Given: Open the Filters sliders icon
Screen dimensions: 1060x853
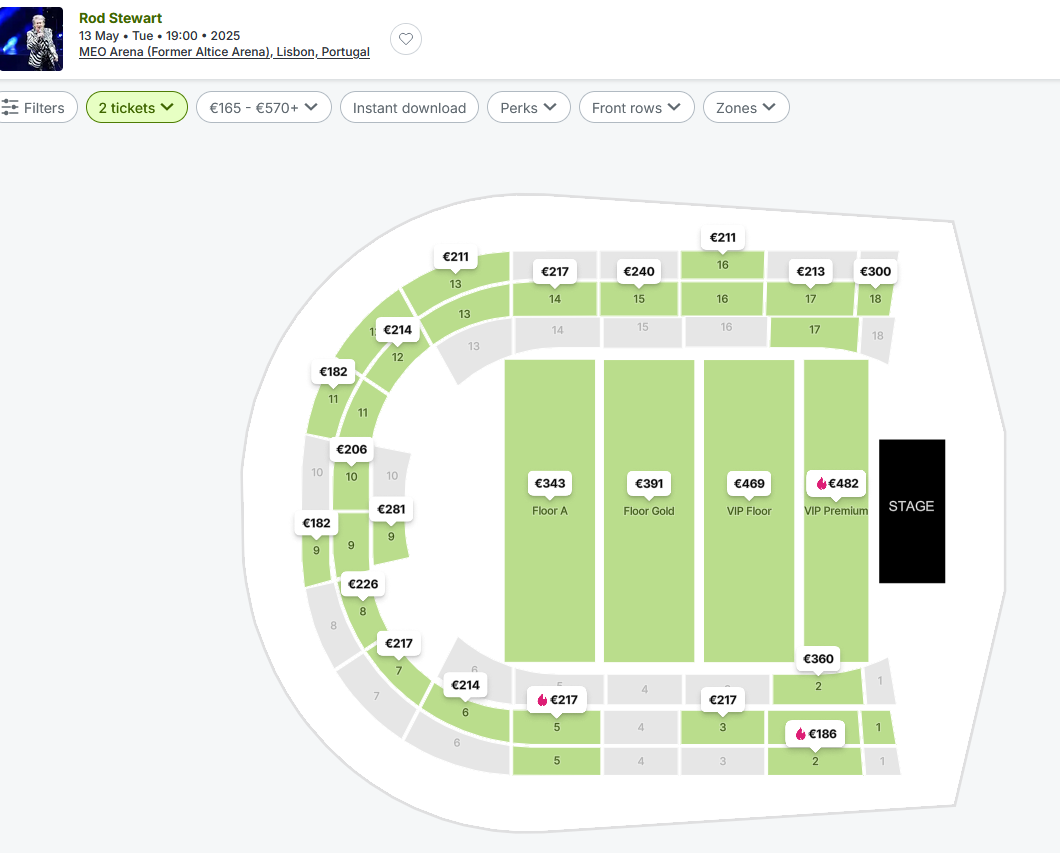Looking at the screenshot, I should click(11, 108).
